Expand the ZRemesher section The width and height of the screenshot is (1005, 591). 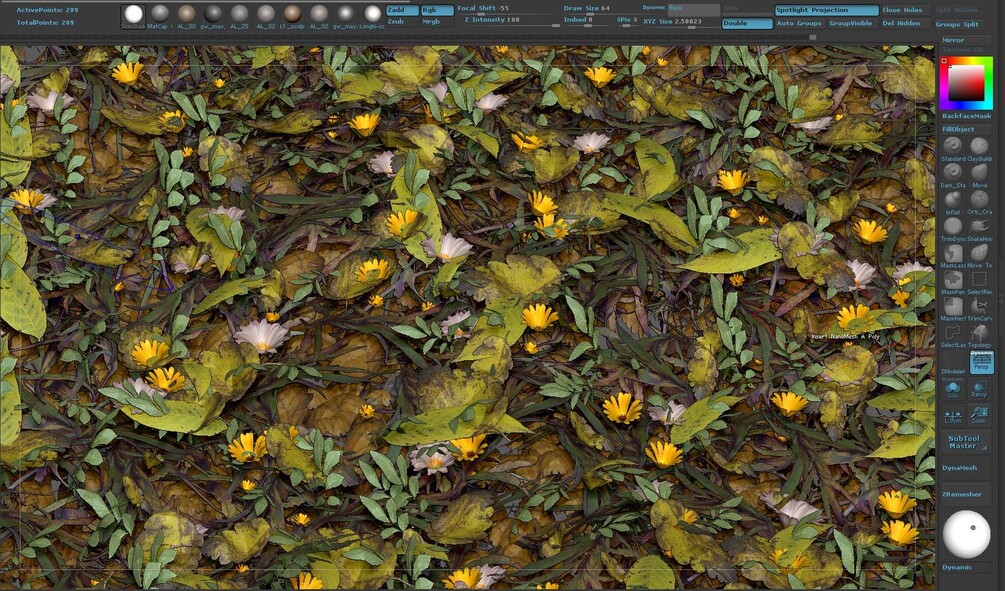[x=961, y=494]
